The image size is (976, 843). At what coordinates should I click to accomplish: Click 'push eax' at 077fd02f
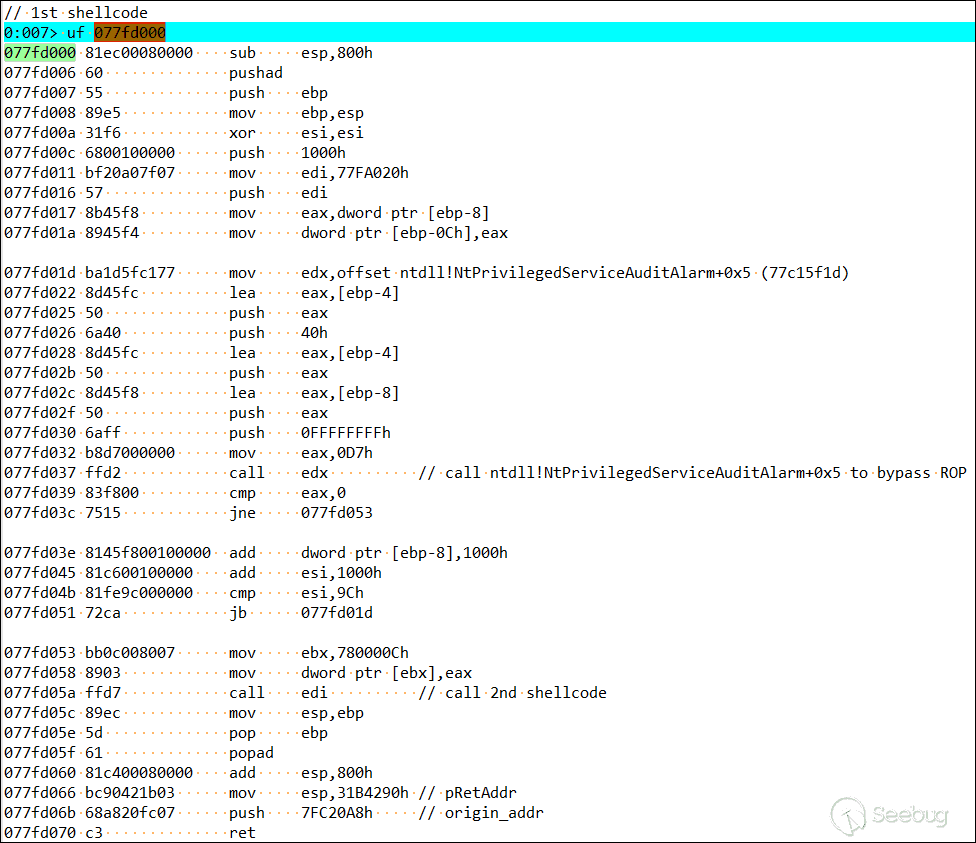(x=278, y=413)
